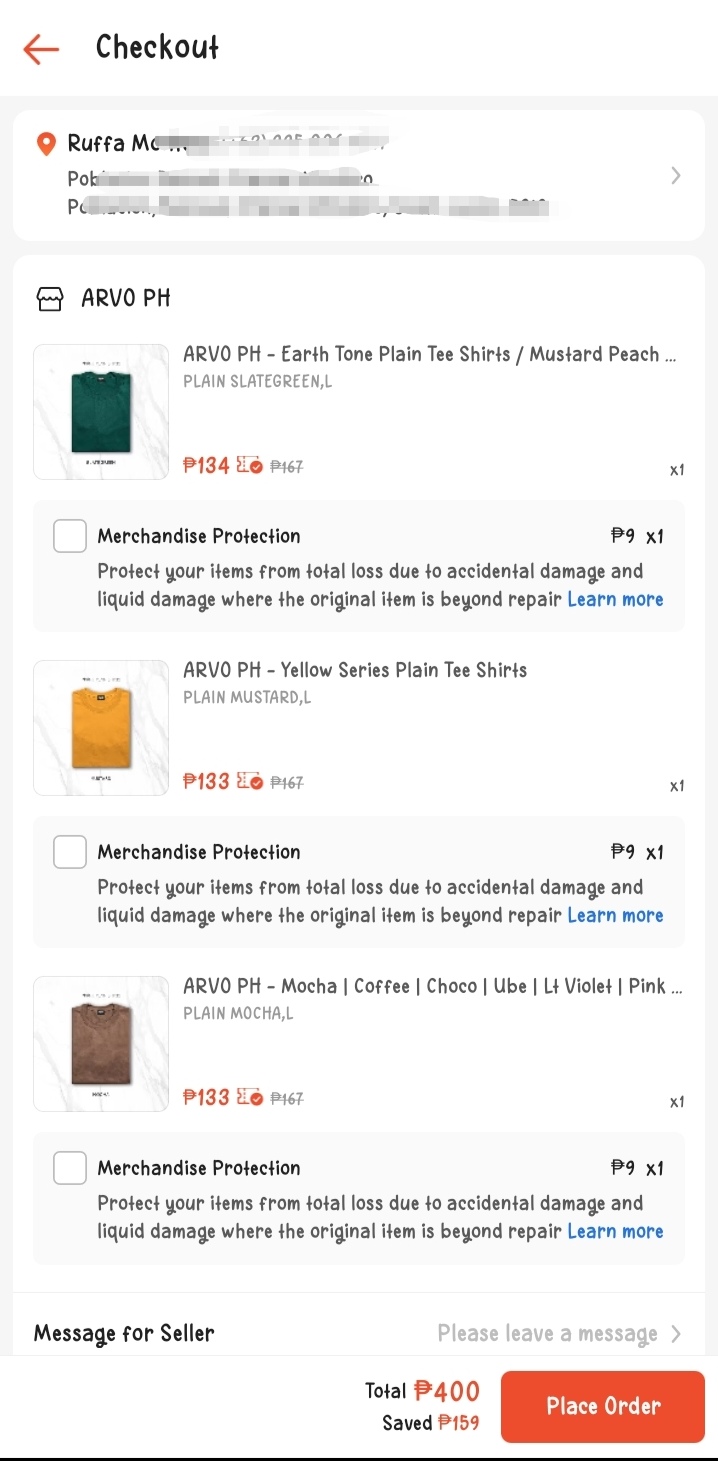718x1461 pixels.
Task: Tap the discount badge on the mustard shirt price
Action: (249, 781)
